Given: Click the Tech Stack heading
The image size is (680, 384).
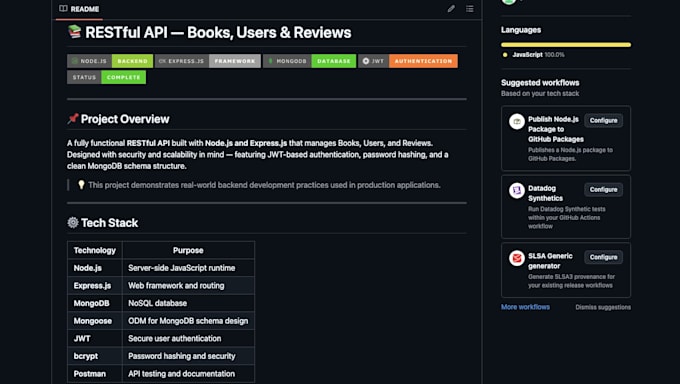Looking at the screenshot, I should (109, 223).
